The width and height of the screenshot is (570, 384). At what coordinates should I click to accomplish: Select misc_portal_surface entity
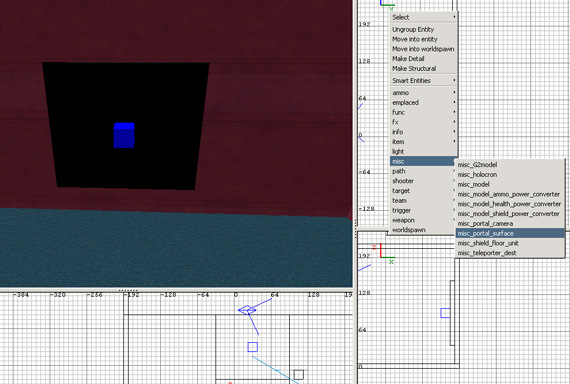click(510, 233)
